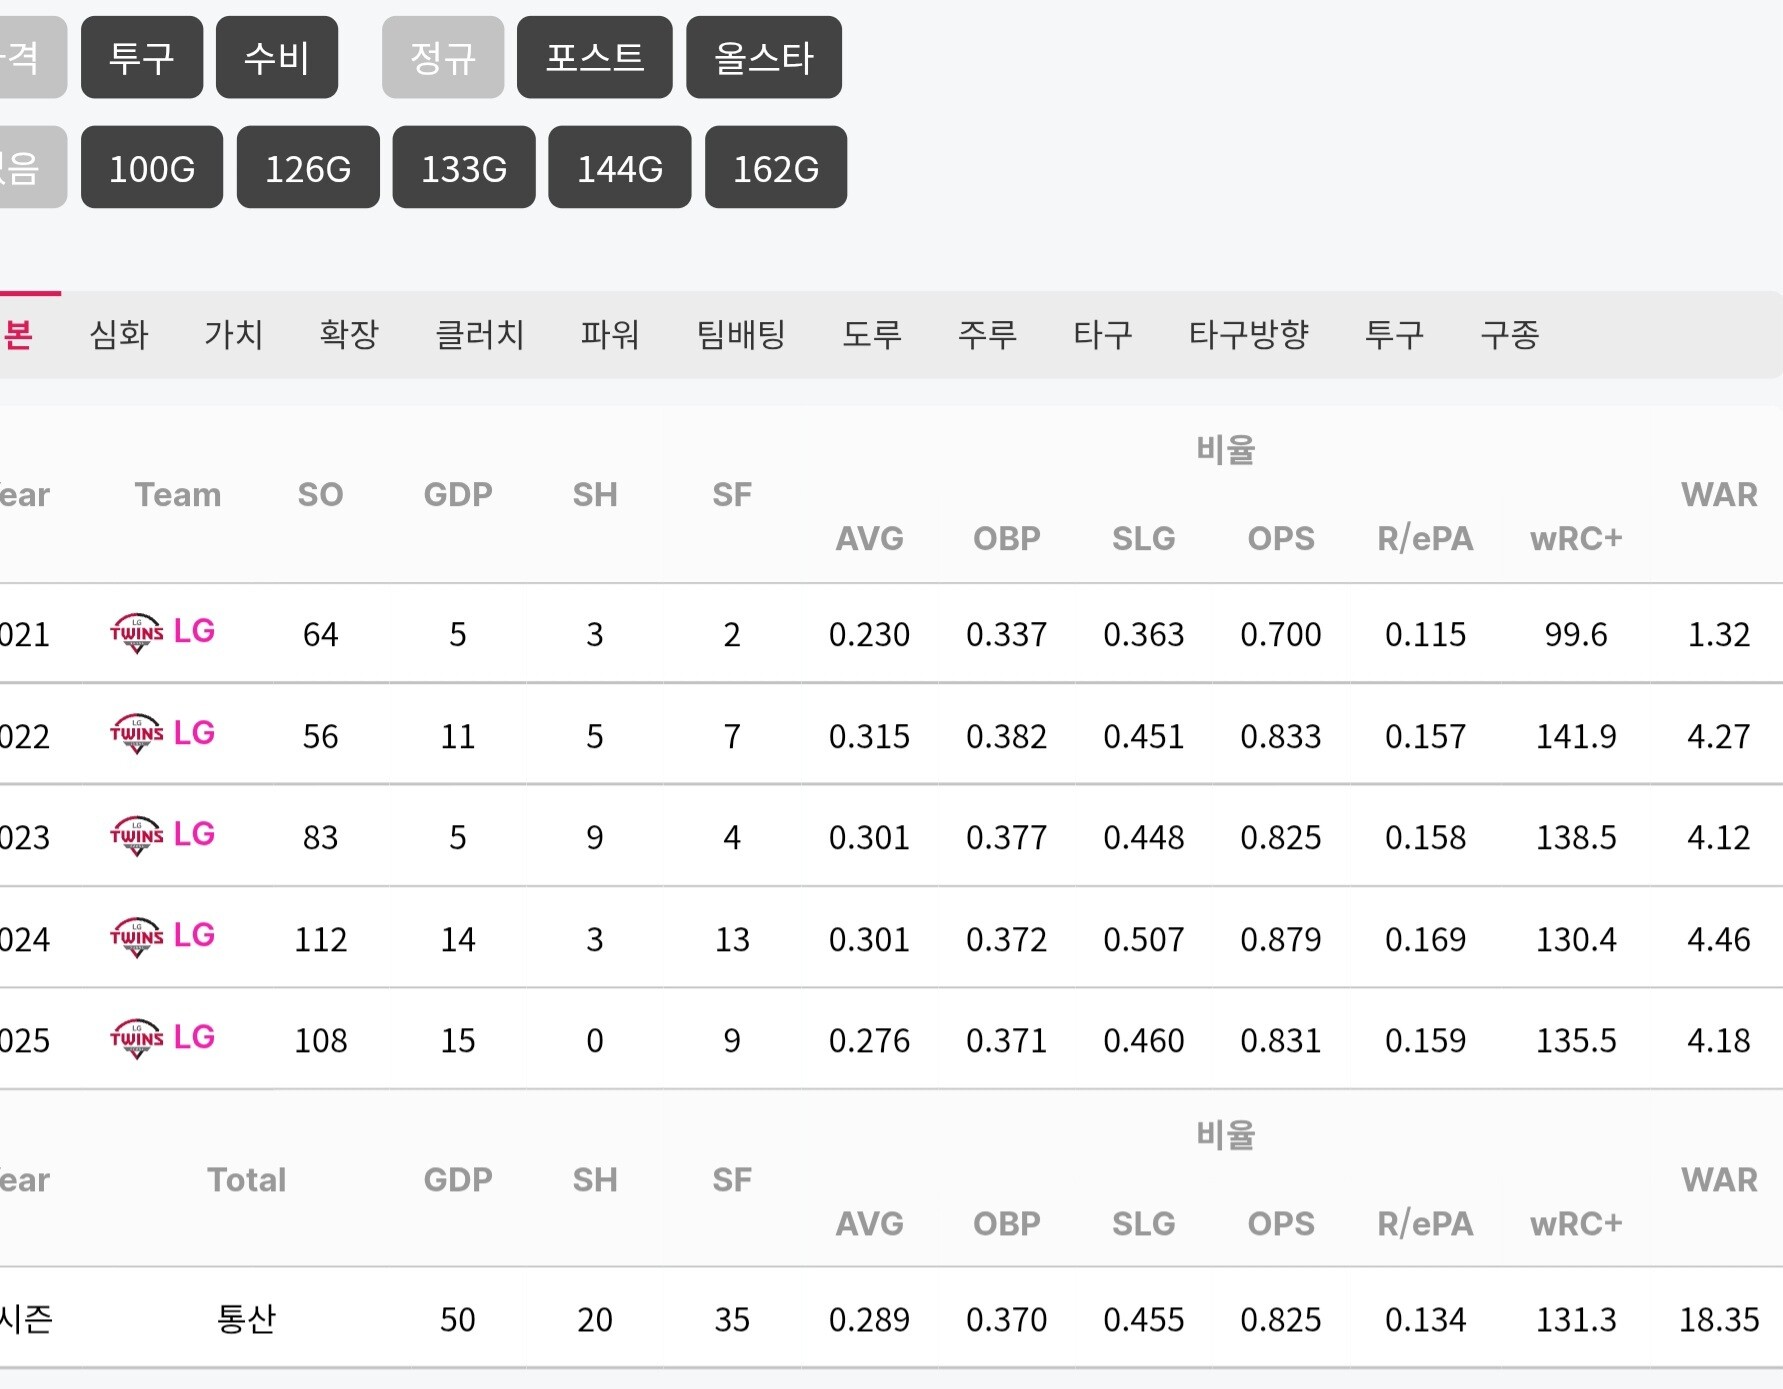Select the 투구 (pitching) filter button
The width and height of the screenshot is (1783, 1389).
[142, 57]
